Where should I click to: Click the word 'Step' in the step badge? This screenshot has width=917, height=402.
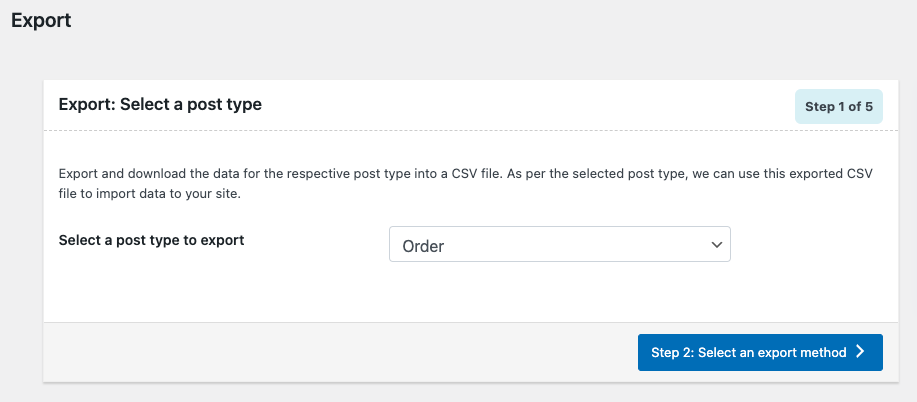[820, 106]
